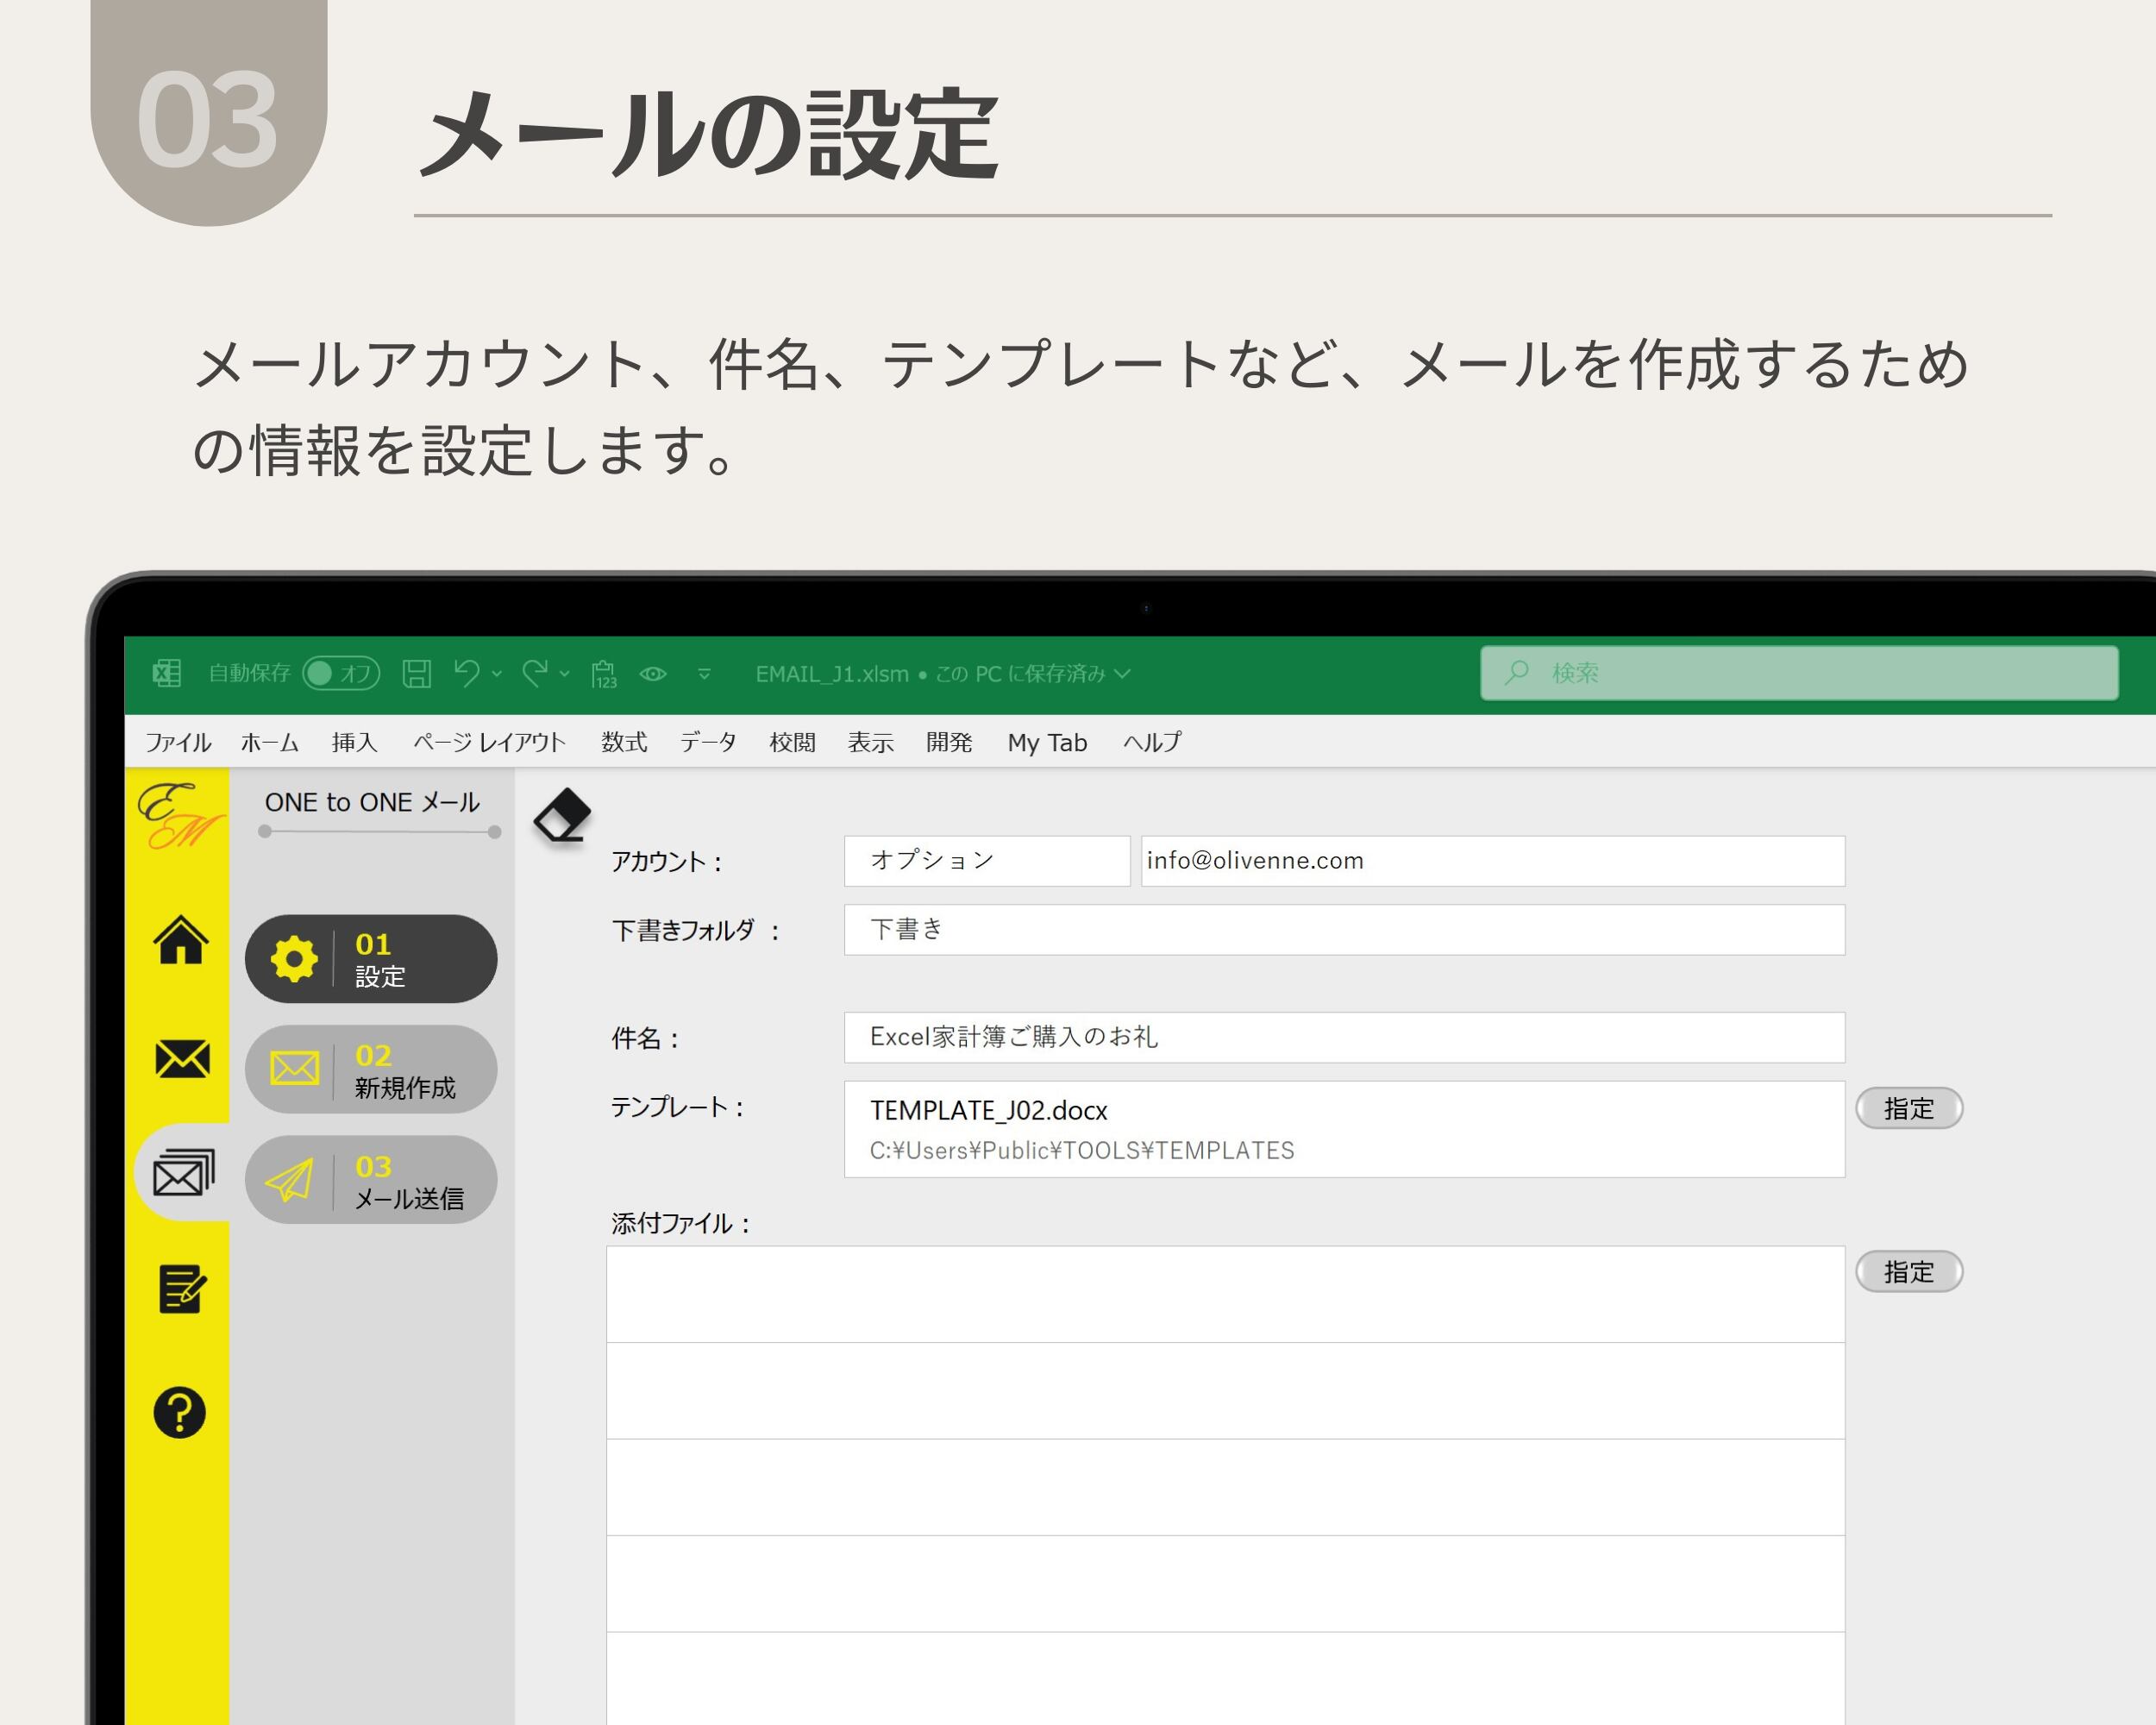This screenshot has width=2156, height=1725.
Task: Click the Excel app icon in title bar
Action: click(x=167, y=673)
